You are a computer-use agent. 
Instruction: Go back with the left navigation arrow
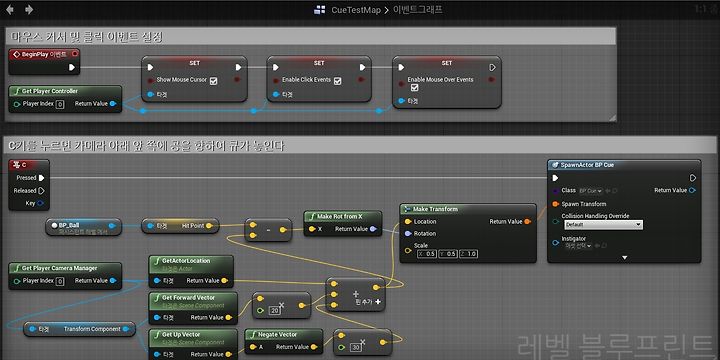(9, 9)
